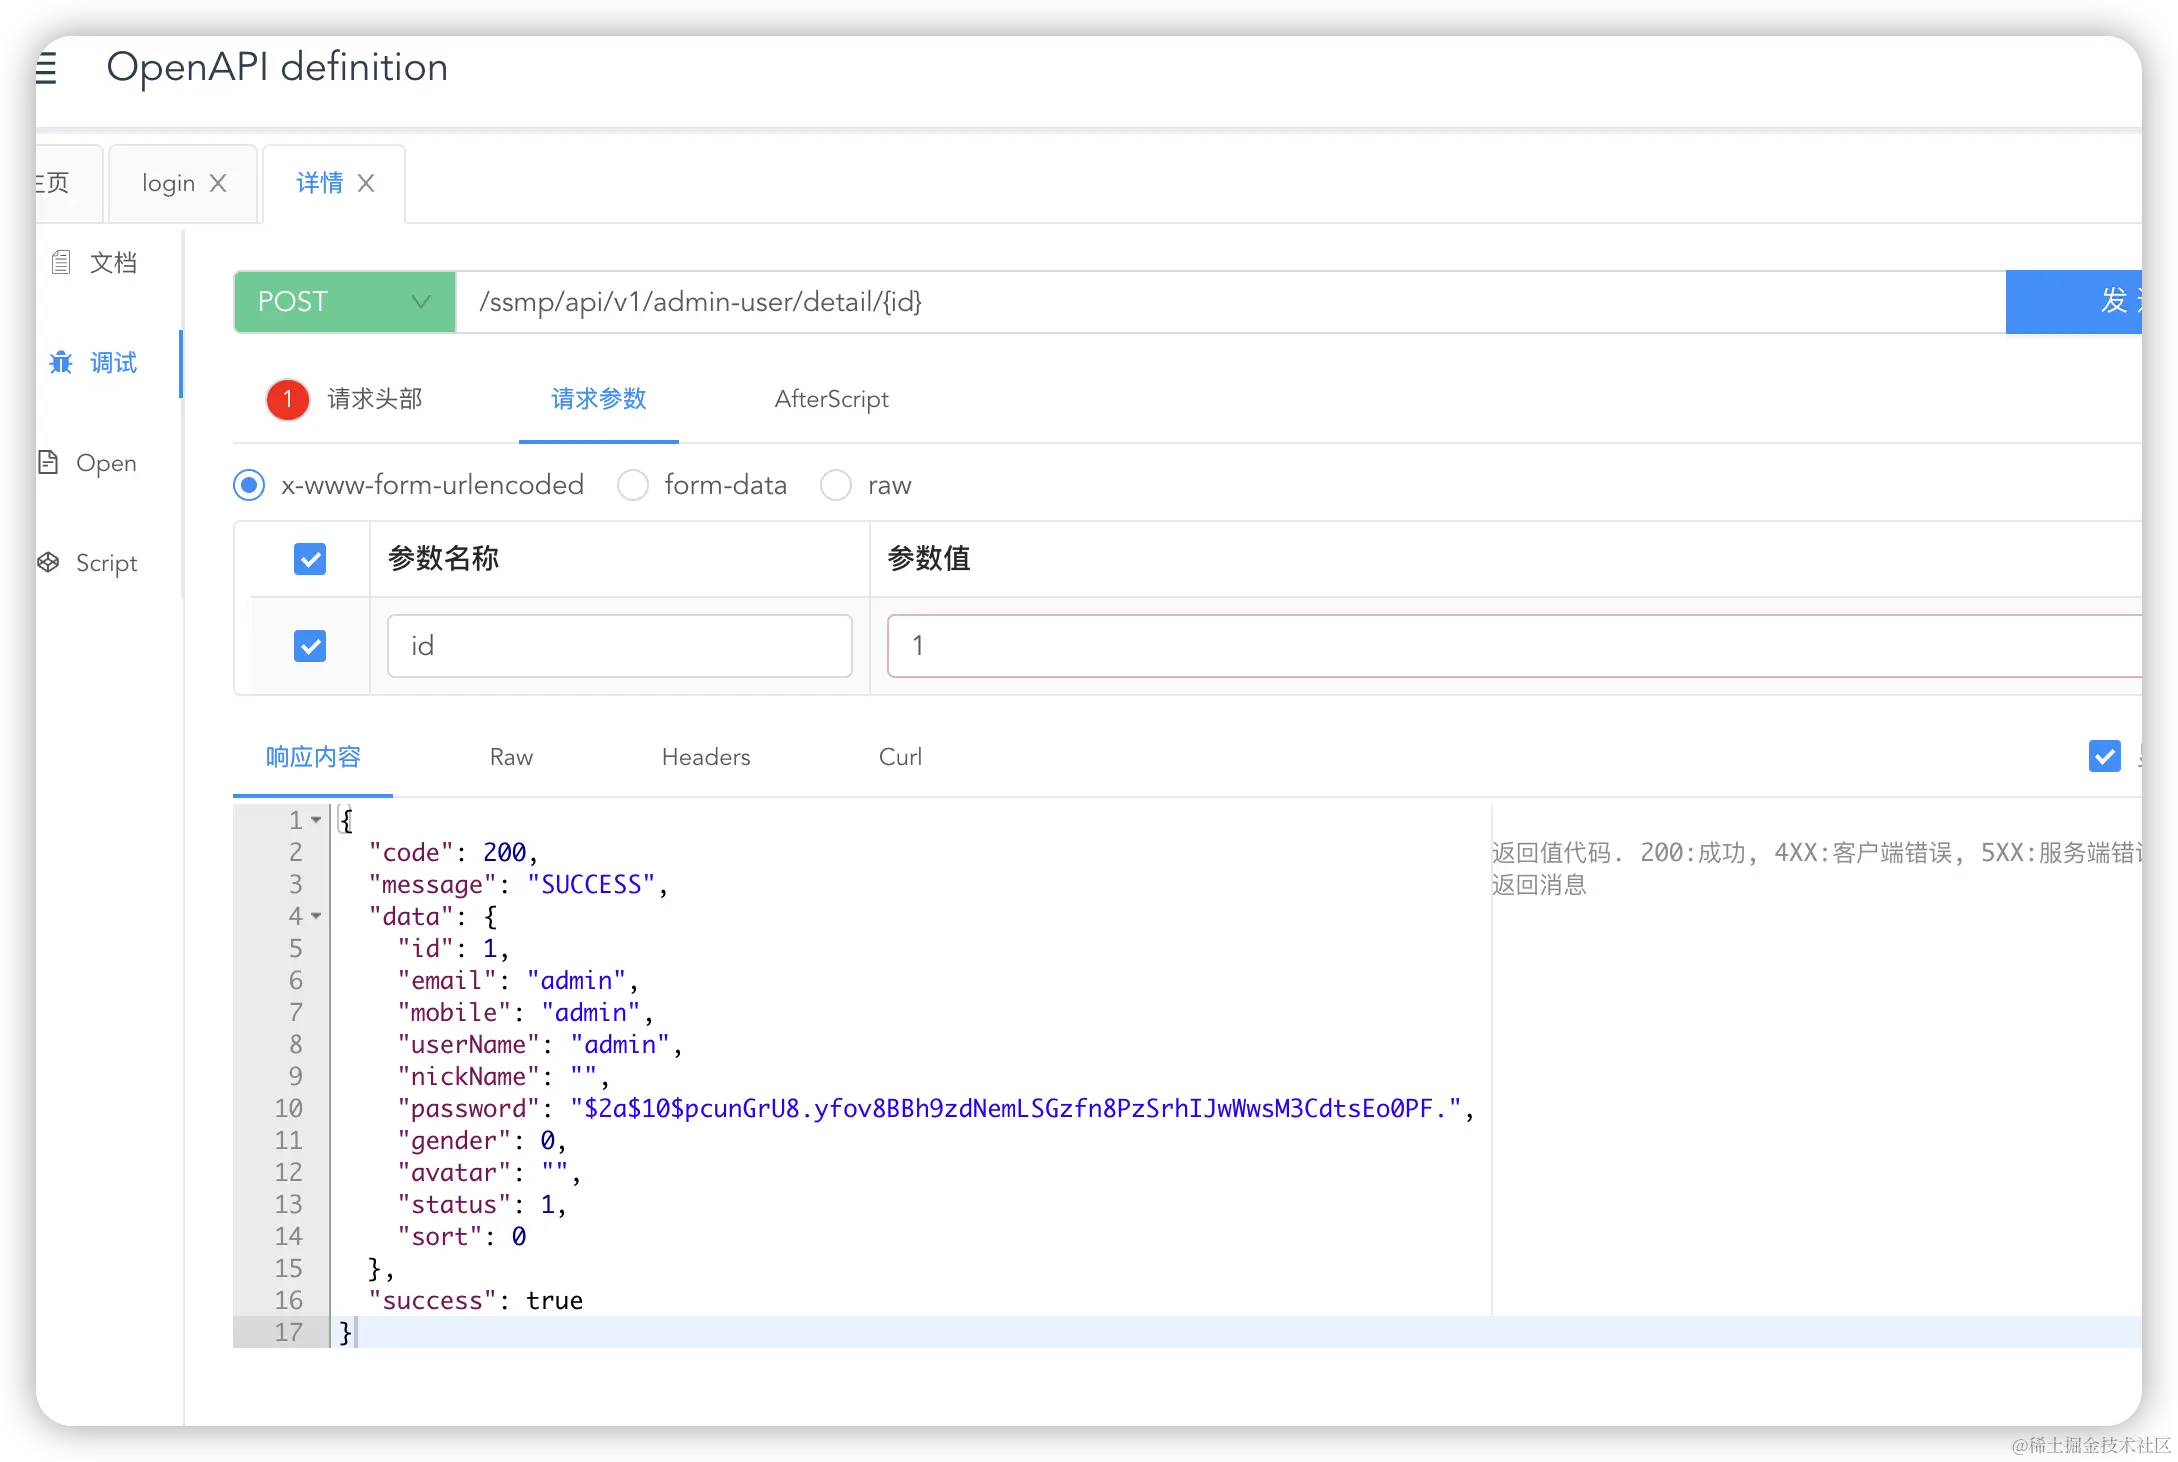The image size is (2178, 1462).
Task: Close the login tab
Action: coord(218,183)
